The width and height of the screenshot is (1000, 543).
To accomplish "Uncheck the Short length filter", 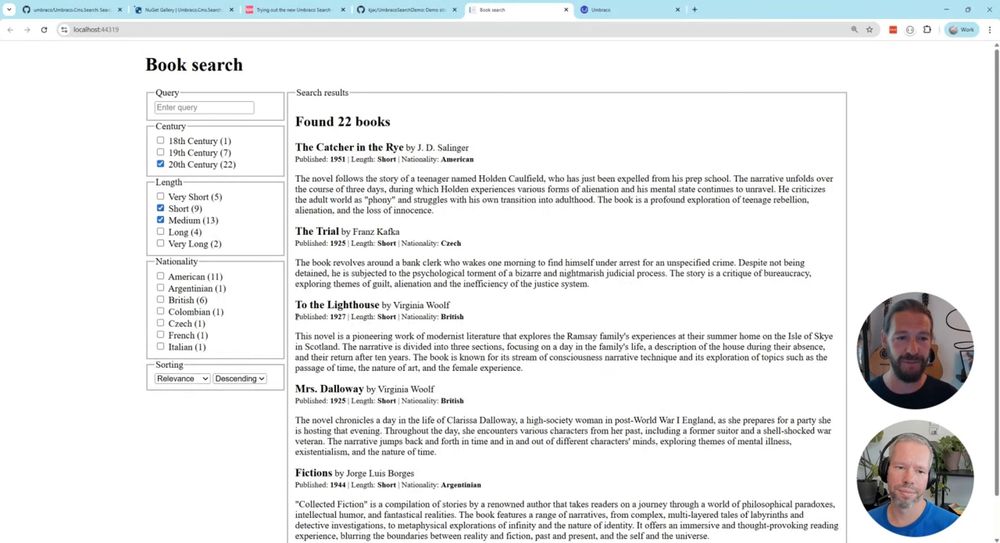I will [160, 208].
